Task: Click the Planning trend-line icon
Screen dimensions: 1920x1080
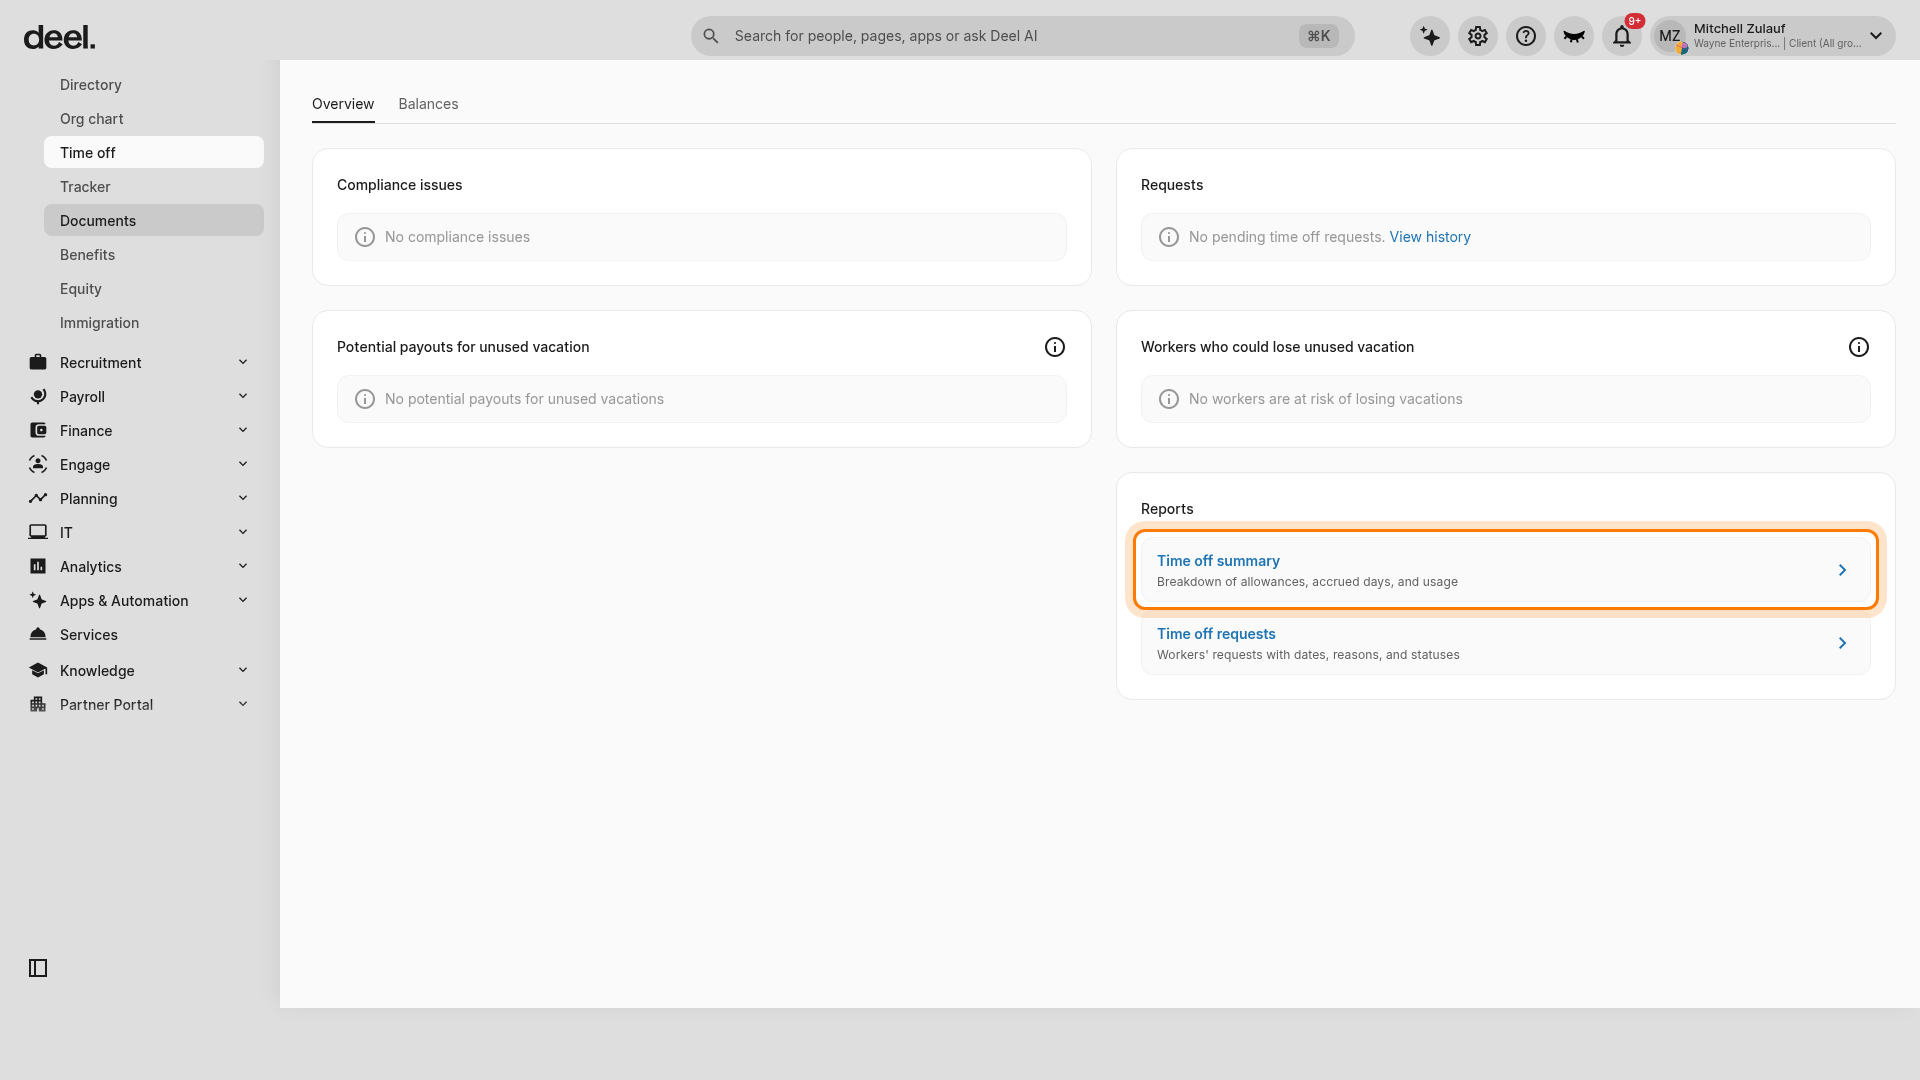Action: (38, 498)
